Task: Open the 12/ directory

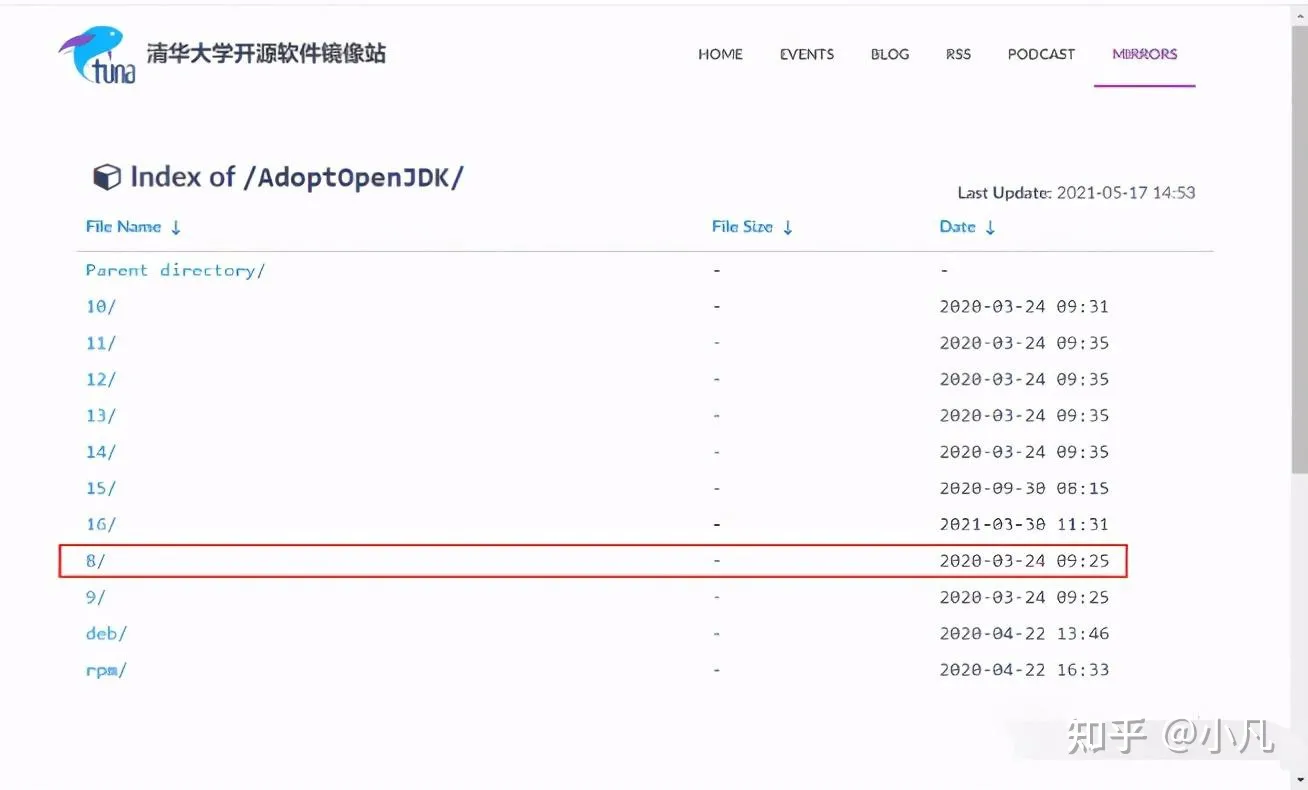Action: 101,379
